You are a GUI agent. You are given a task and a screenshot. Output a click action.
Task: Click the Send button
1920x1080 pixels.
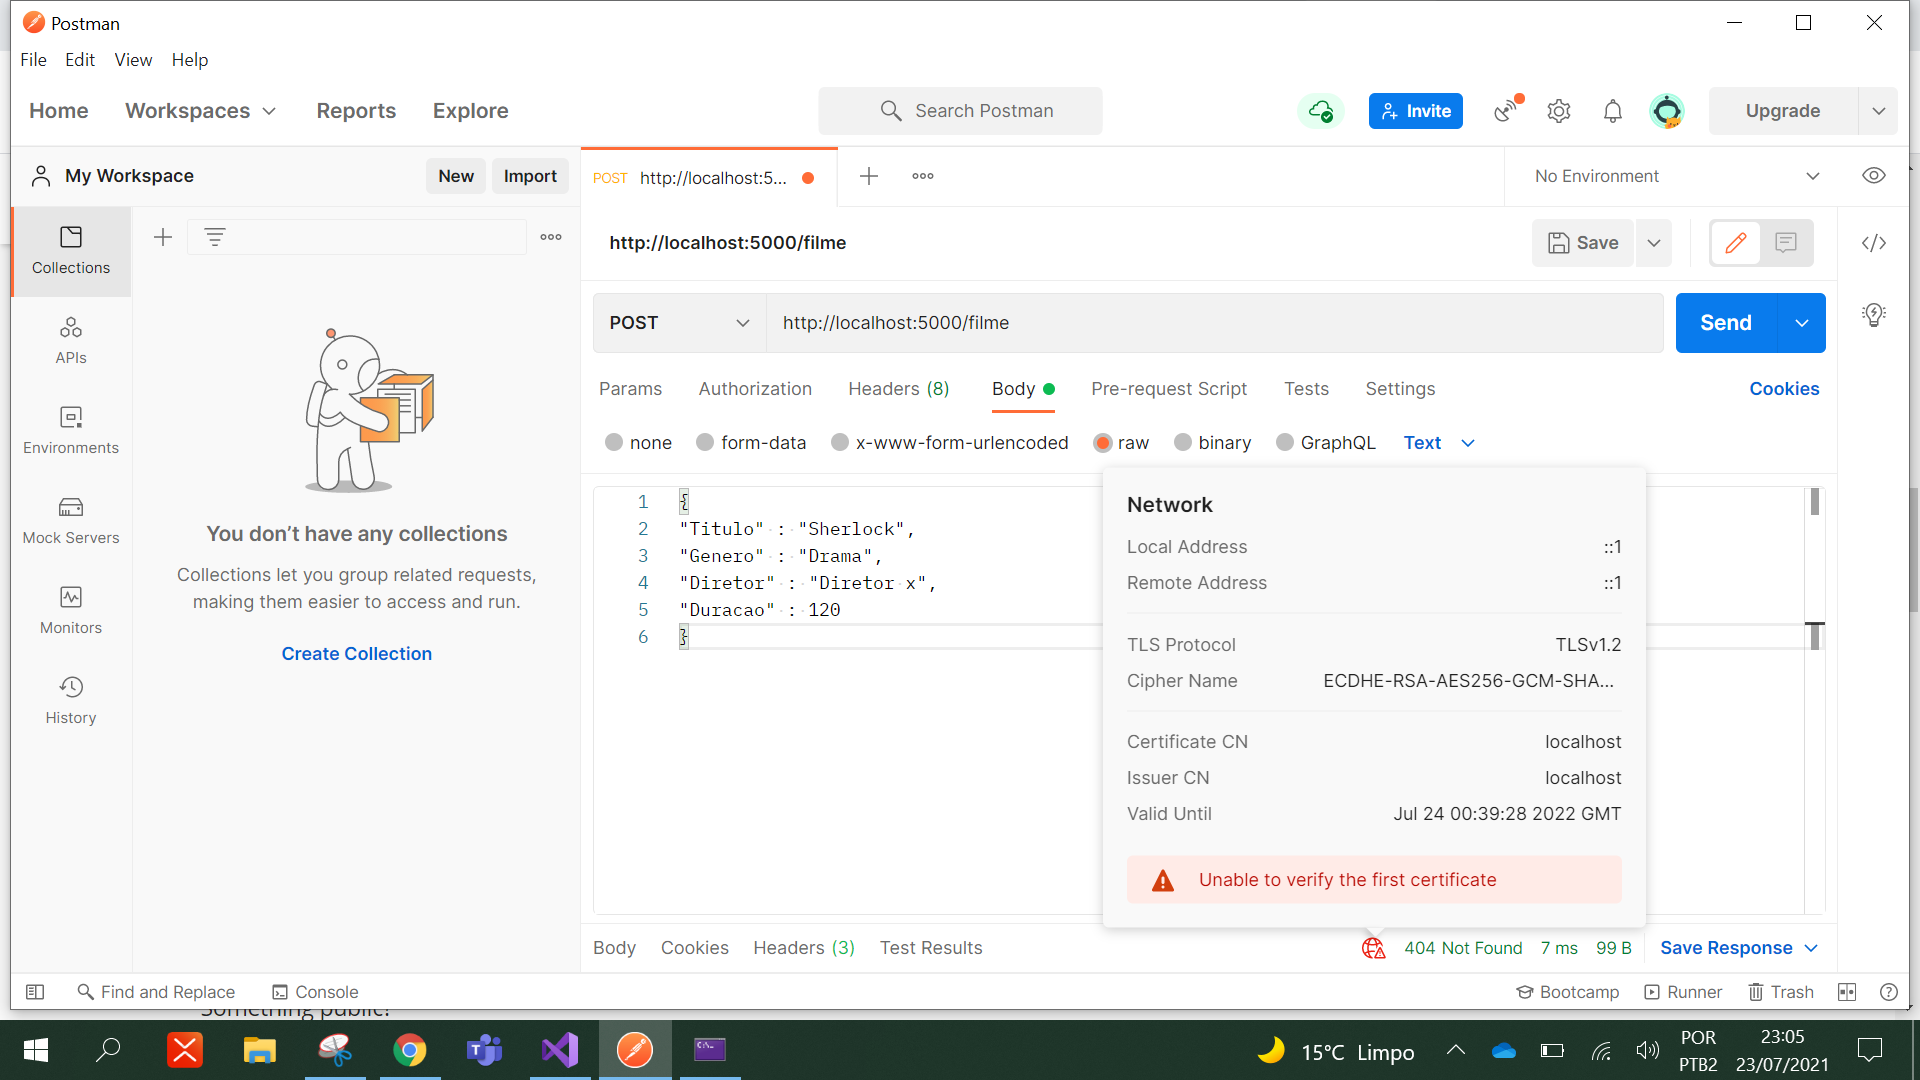click(x=1725, y=322)
